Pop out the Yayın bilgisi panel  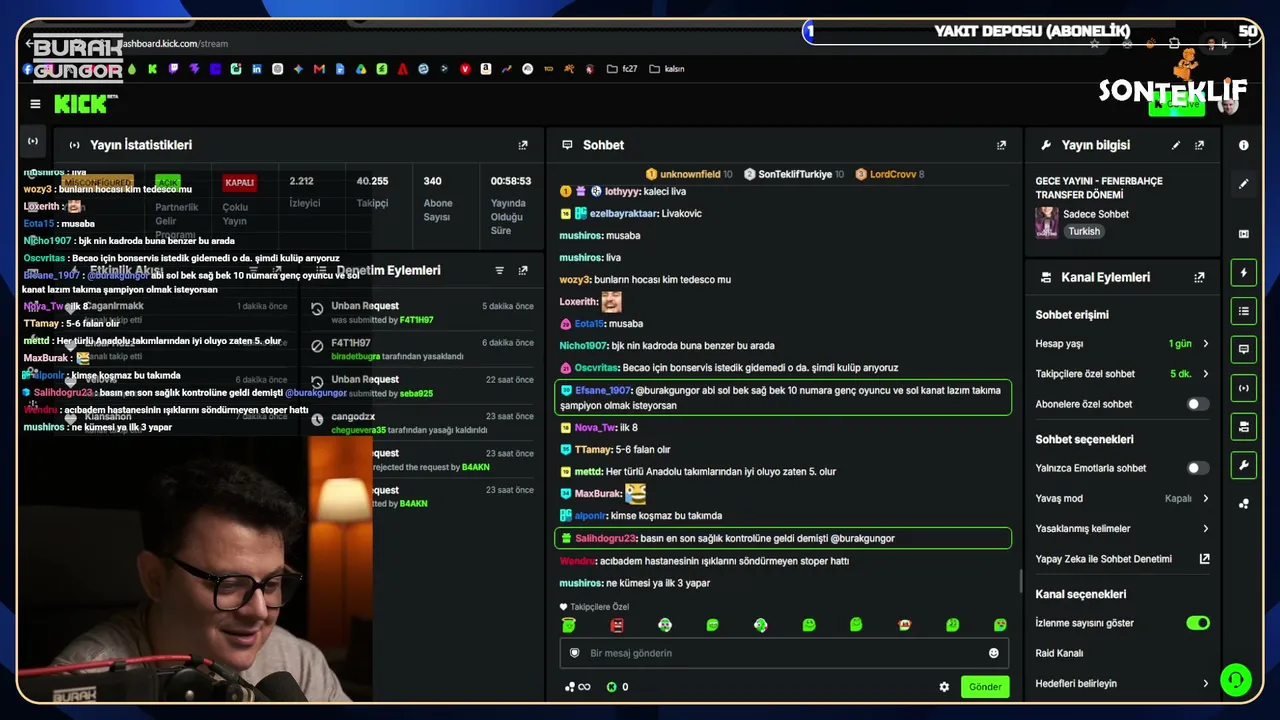(1199, 145)
